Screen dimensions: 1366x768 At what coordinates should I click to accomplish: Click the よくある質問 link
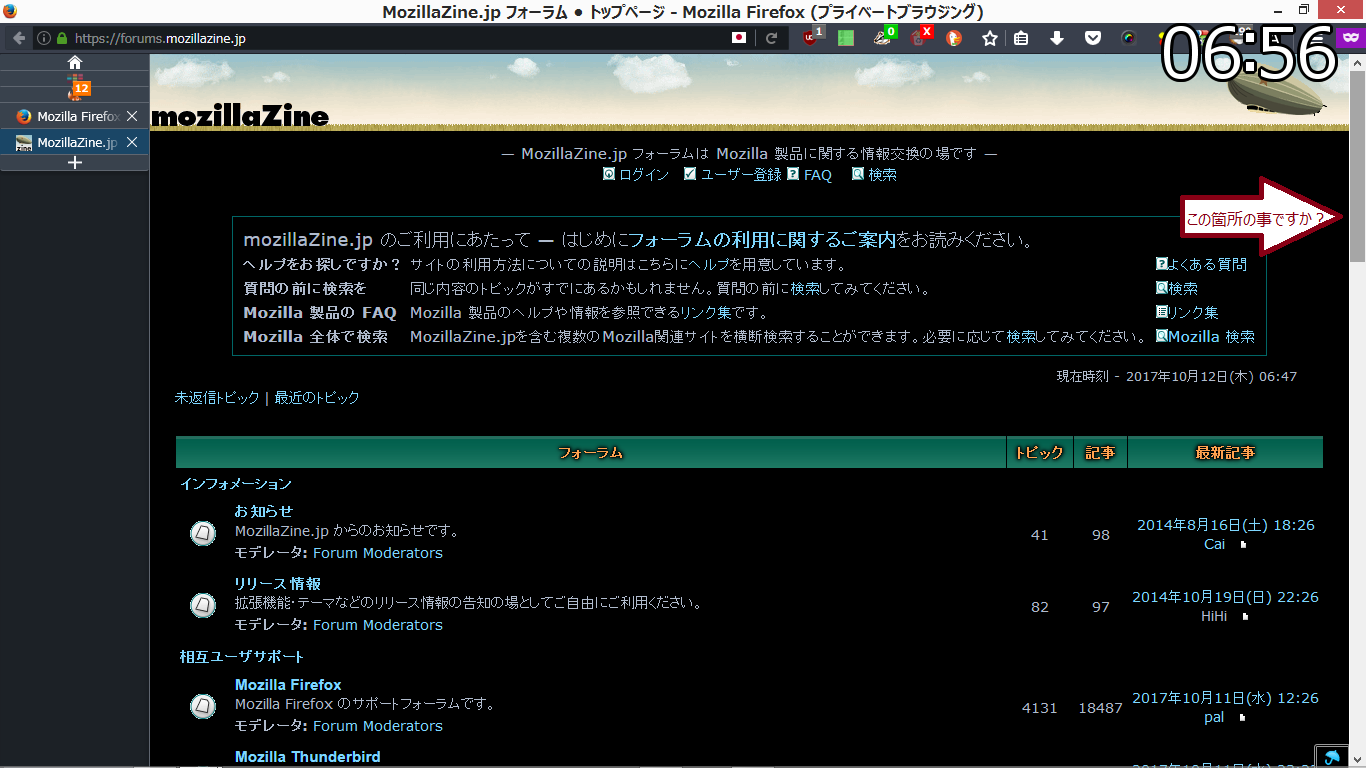1207,264
